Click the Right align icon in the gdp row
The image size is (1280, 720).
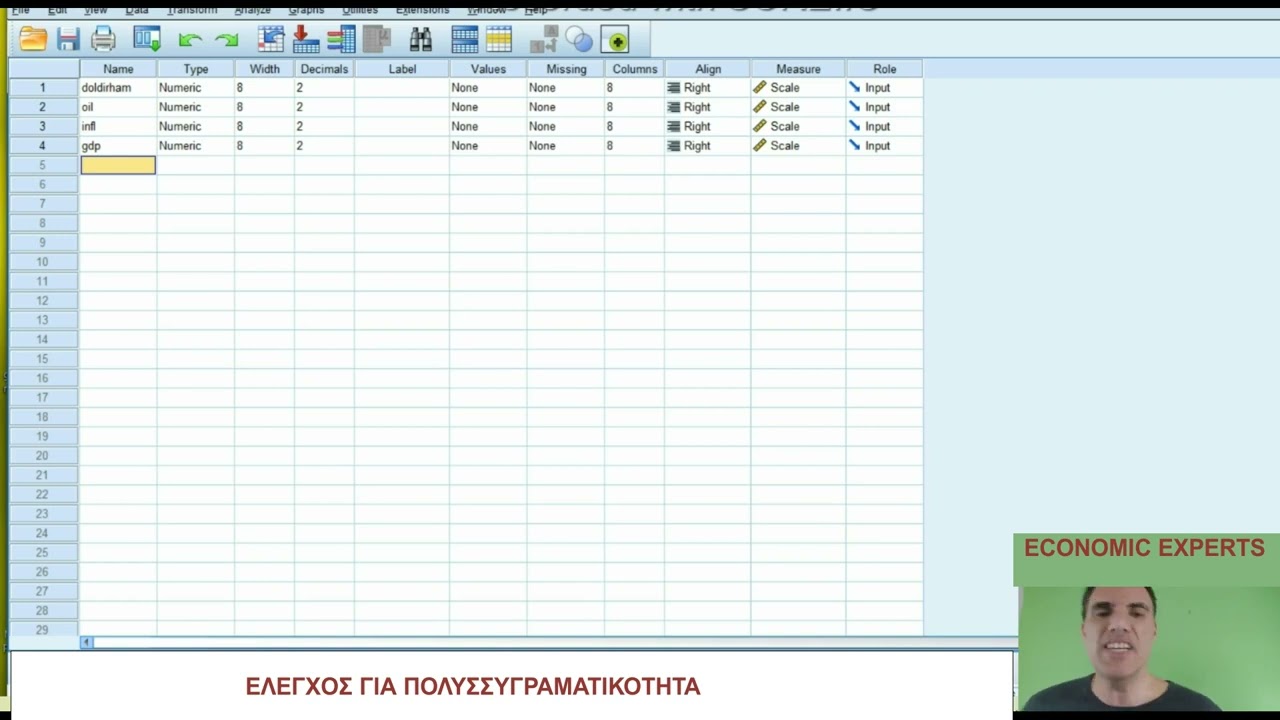point(673,145)
